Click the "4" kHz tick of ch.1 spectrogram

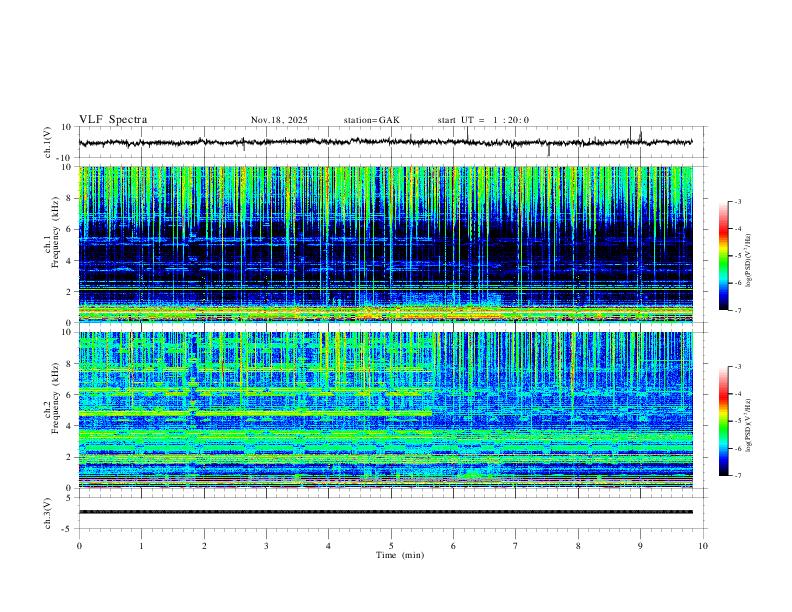click(x=69, y=261)
